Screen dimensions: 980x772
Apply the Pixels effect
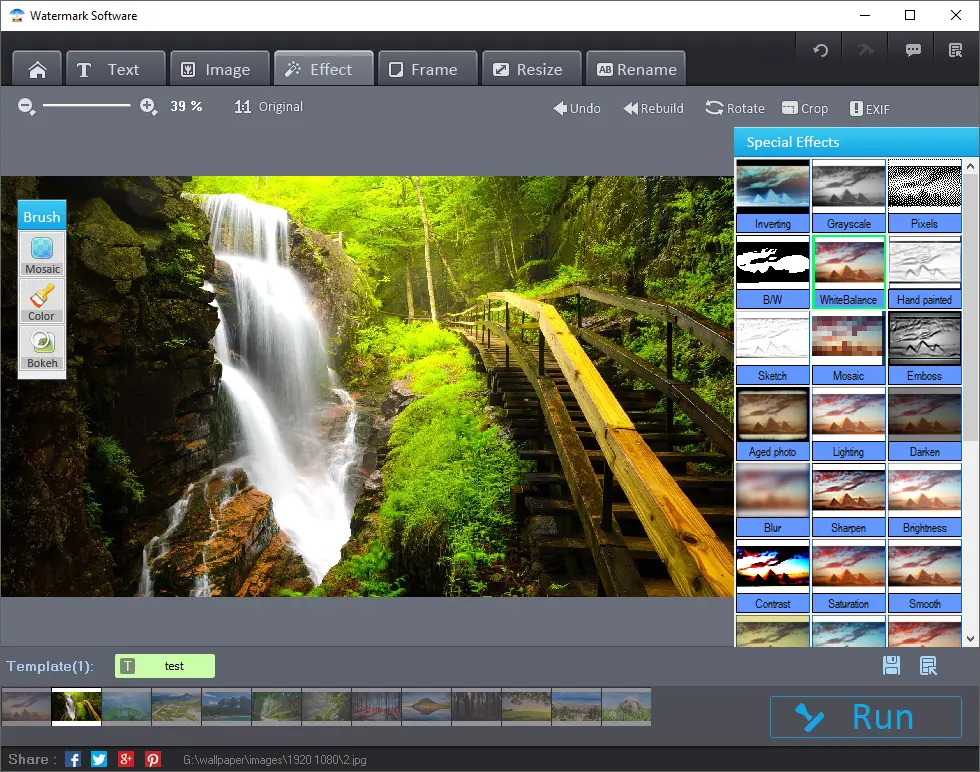[924, 196]
